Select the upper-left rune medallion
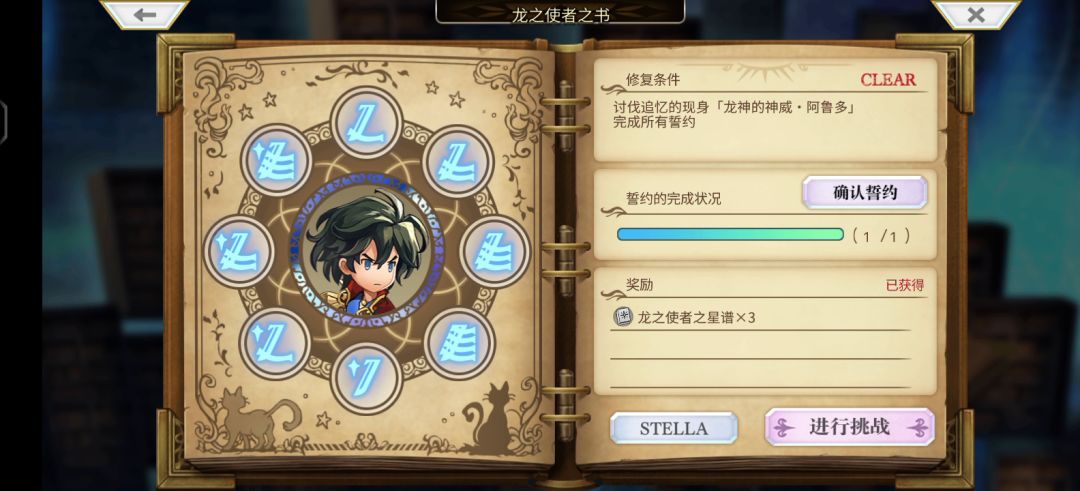Screen dimensions: 1080x491 276,161
